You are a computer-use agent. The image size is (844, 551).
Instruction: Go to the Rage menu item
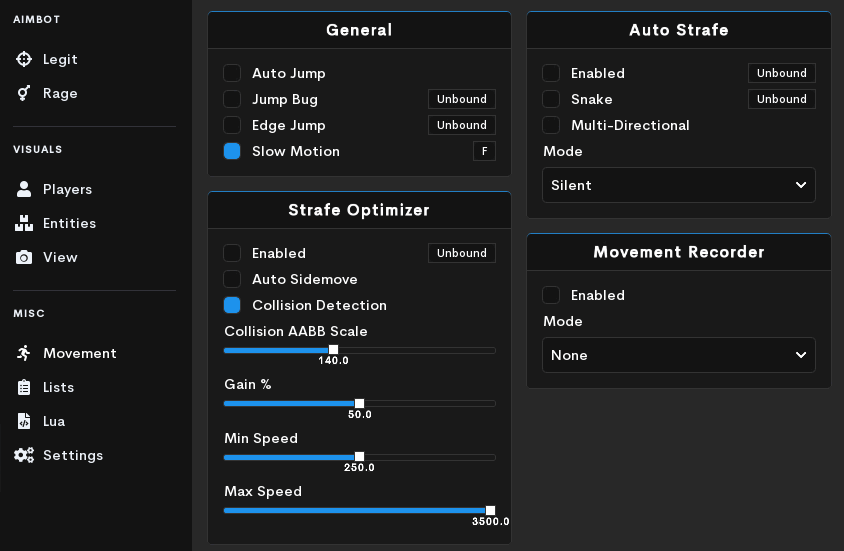pyautogui.click(x=60, y=93)
